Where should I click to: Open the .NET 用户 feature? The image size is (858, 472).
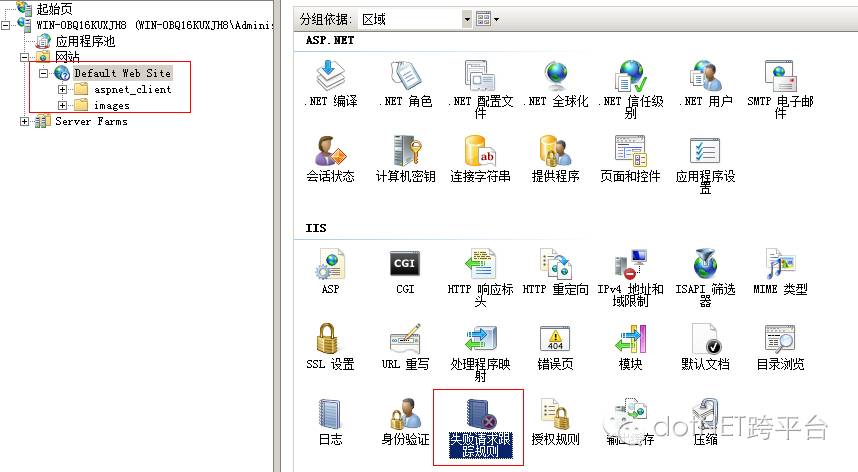pyautogui.click(x=705, y=84)
